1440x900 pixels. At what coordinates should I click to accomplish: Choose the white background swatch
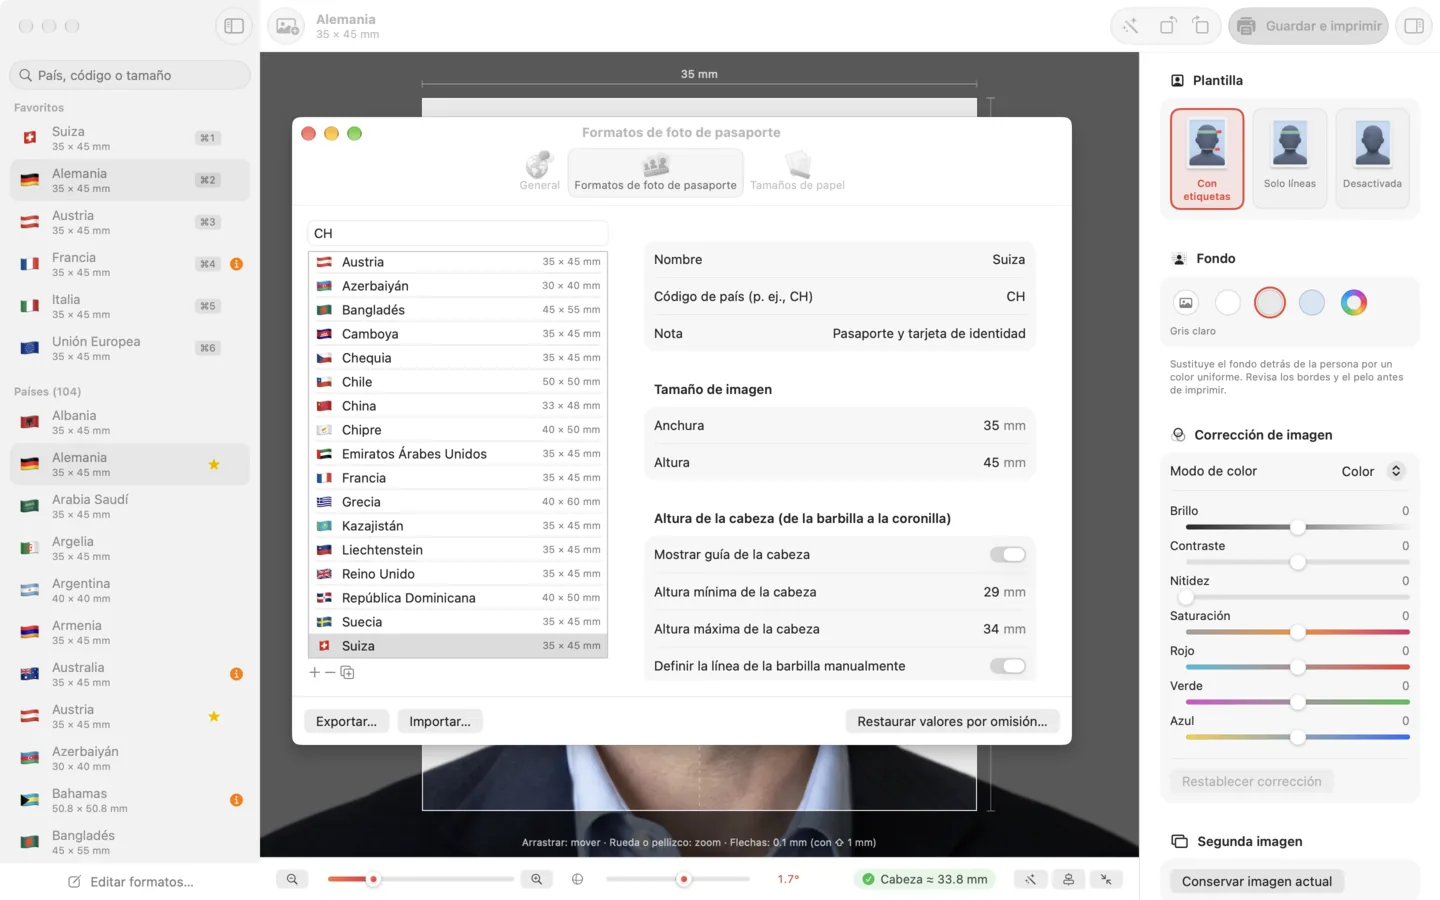1227,302
